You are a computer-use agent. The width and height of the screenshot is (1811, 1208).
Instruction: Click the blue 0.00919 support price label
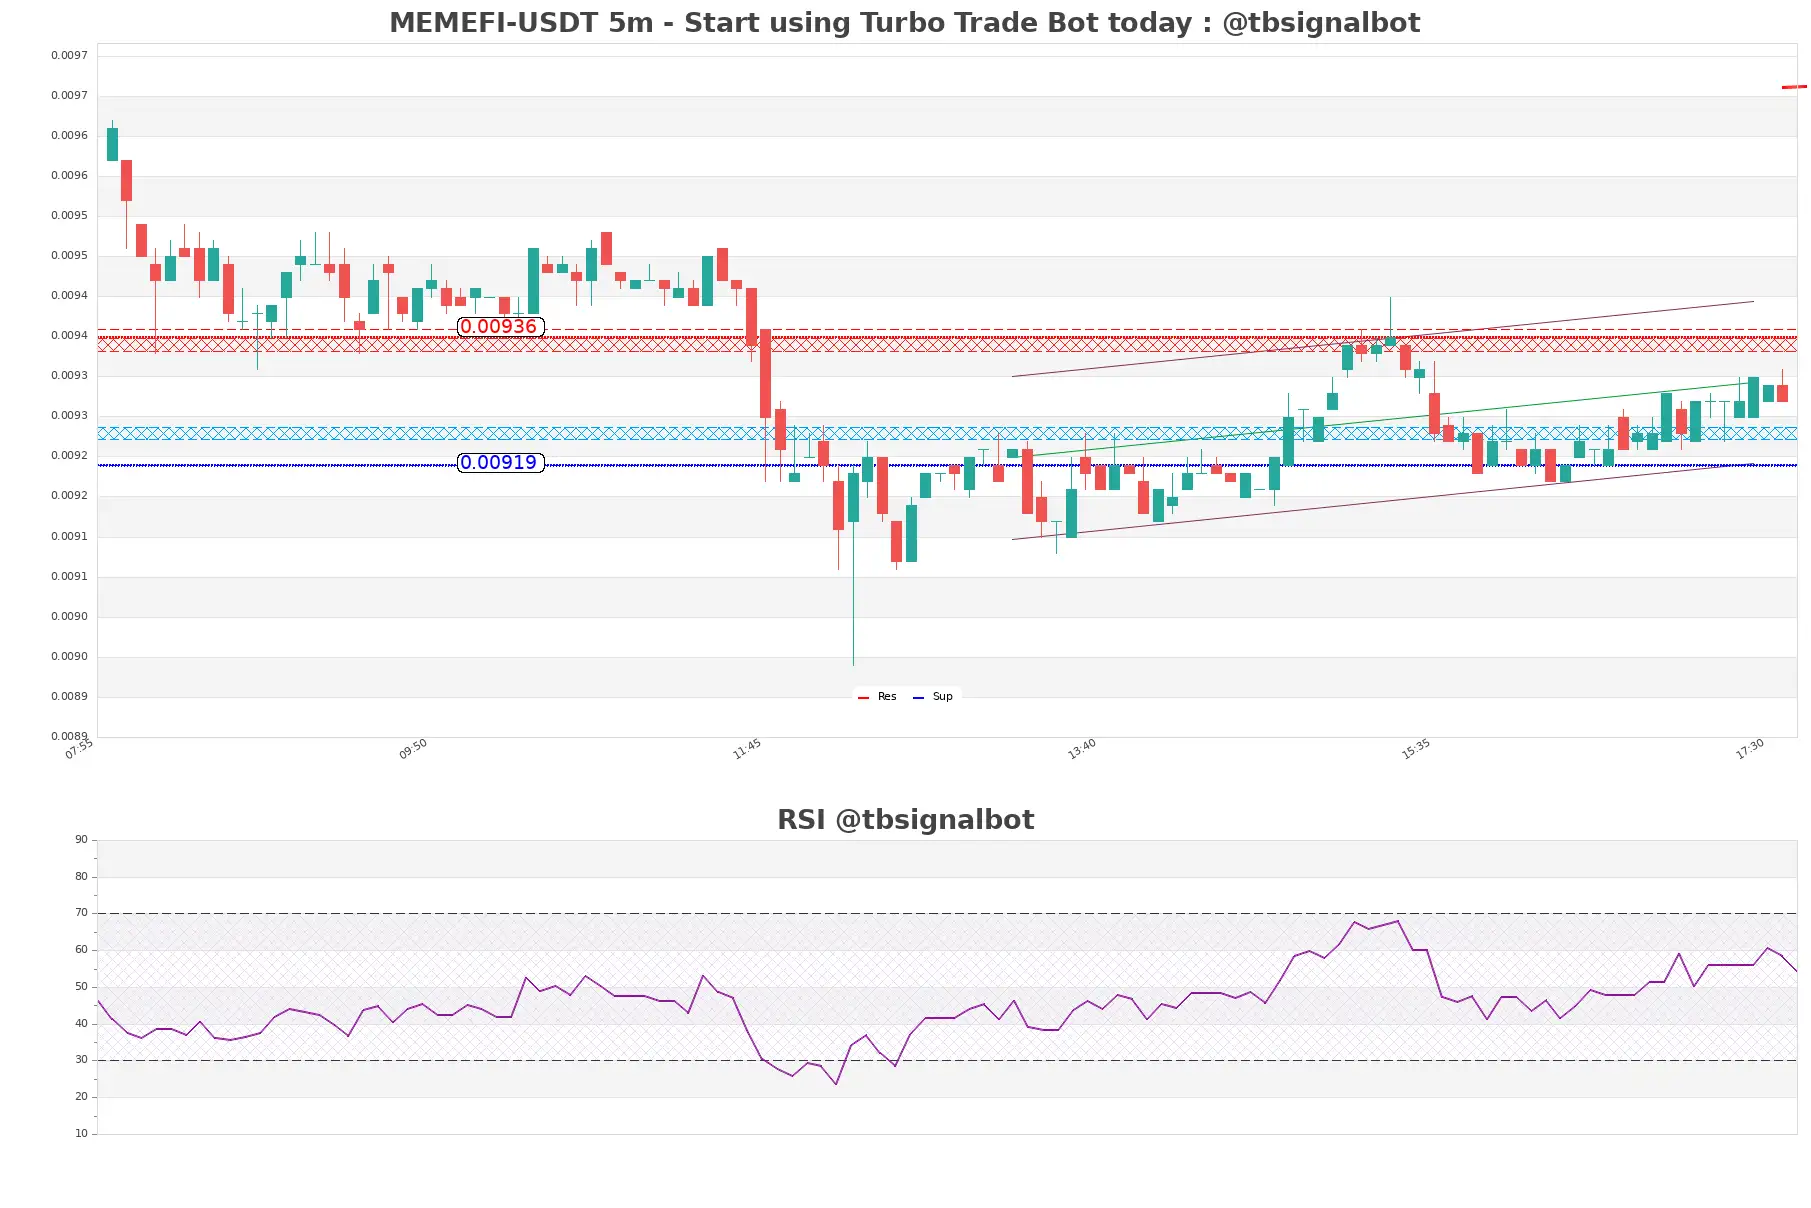[x=500, y=463]
